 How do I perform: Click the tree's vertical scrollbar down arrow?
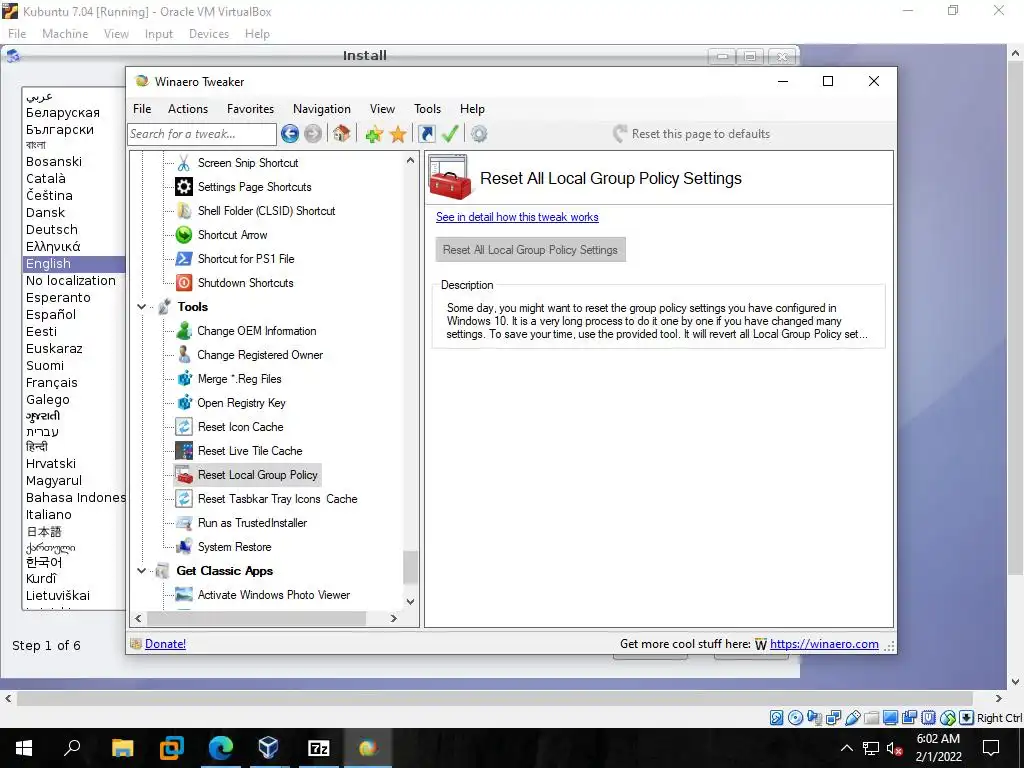pyautogui.click(x=410, y=601)
